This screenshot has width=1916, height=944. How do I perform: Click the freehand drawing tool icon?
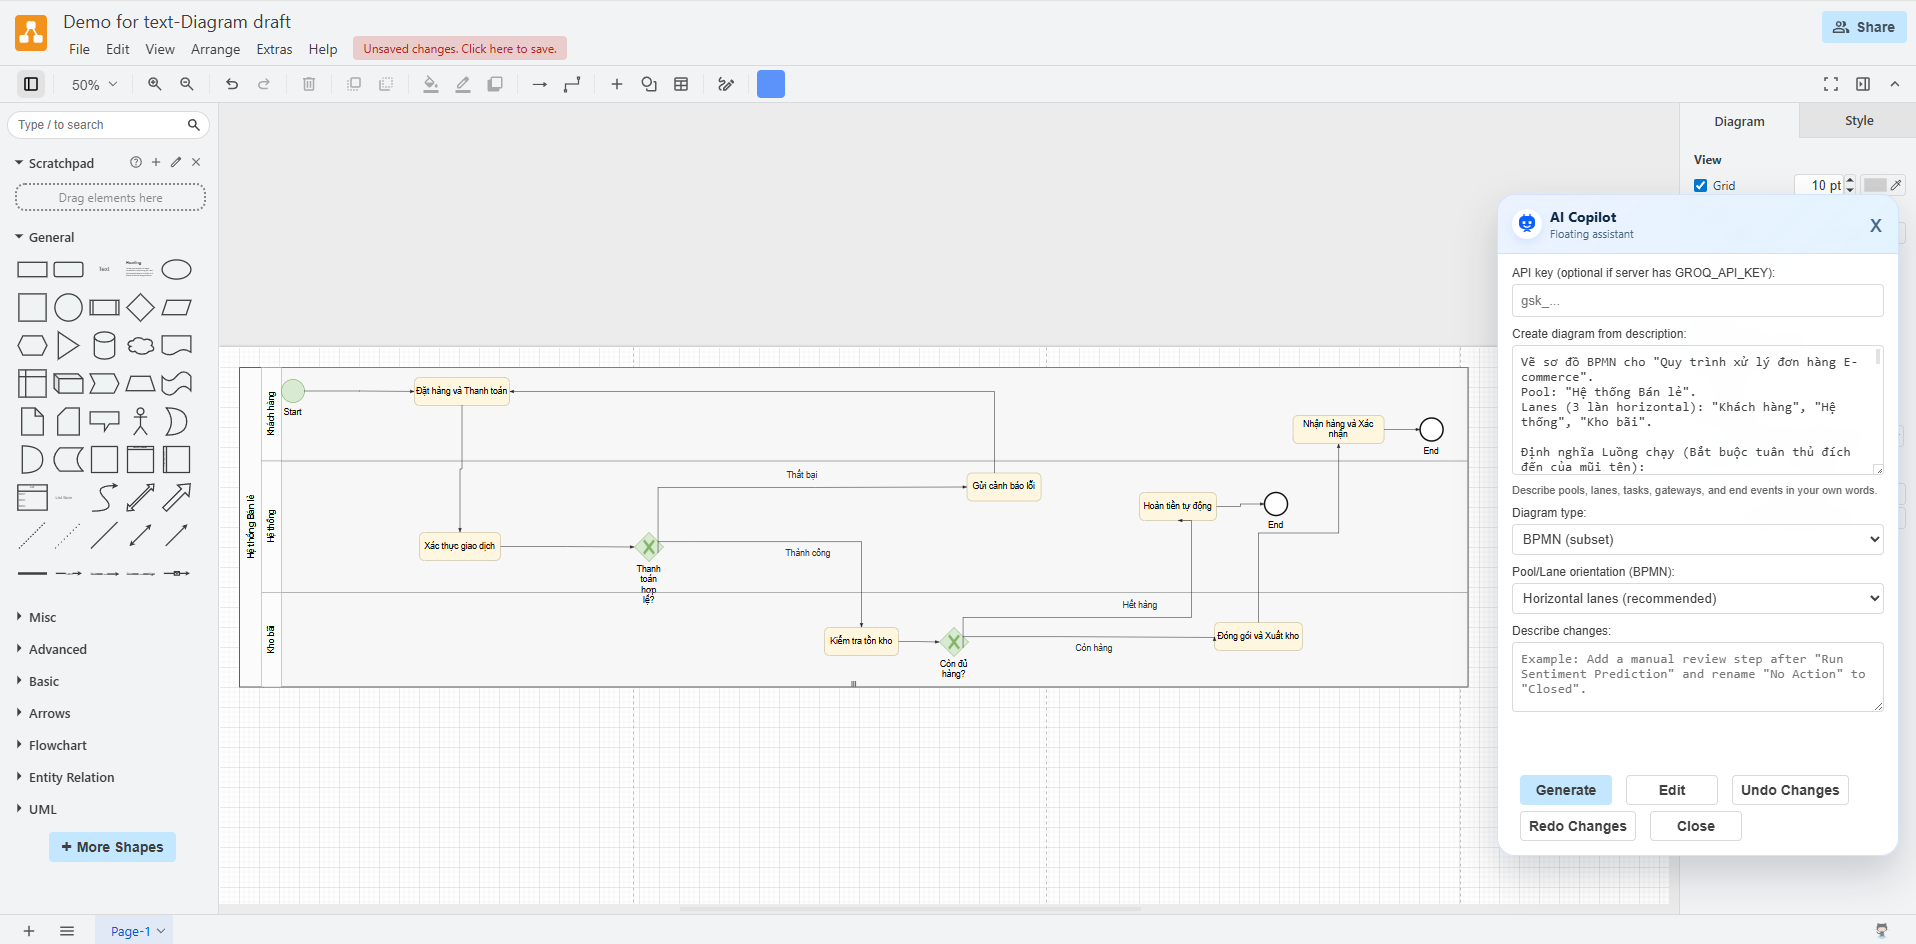click(726, 85)
